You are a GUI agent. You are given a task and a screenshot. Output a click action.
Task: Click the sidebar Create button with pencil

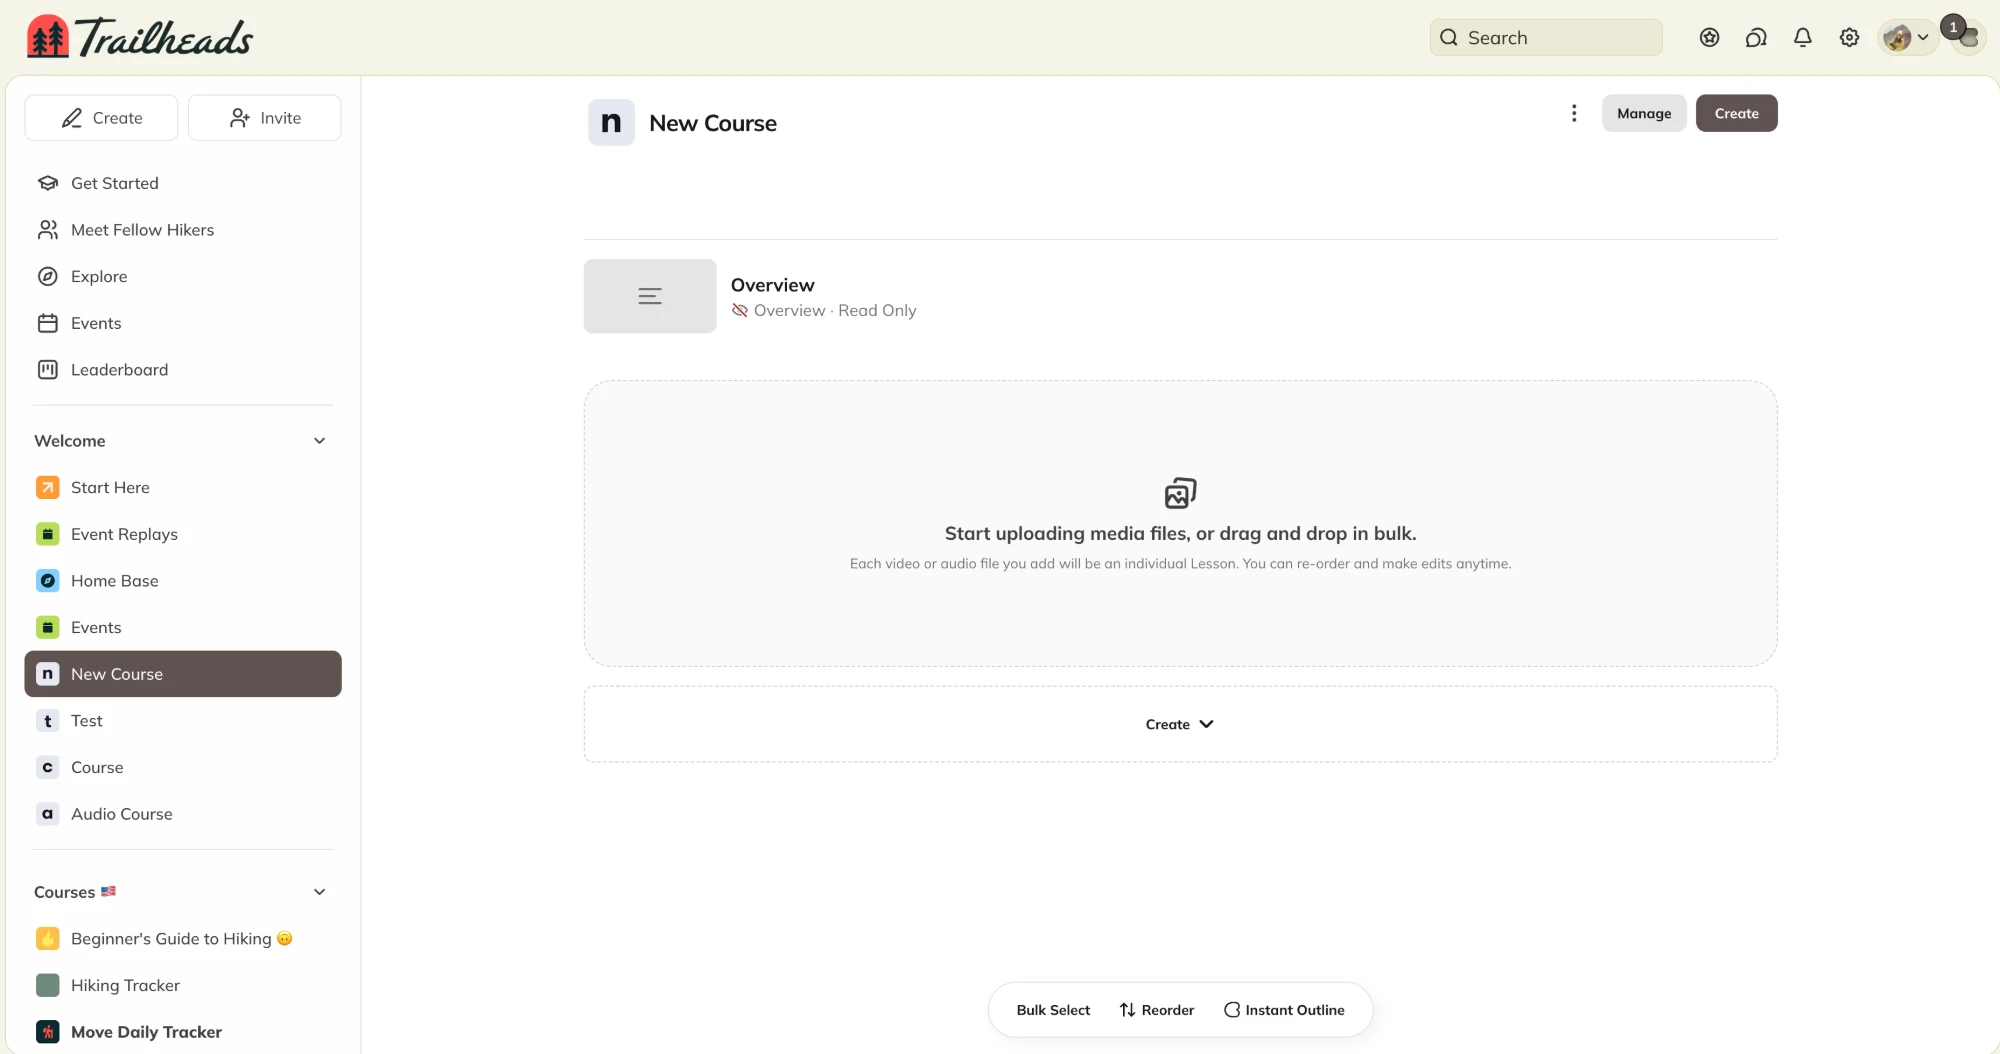[101, 118]
